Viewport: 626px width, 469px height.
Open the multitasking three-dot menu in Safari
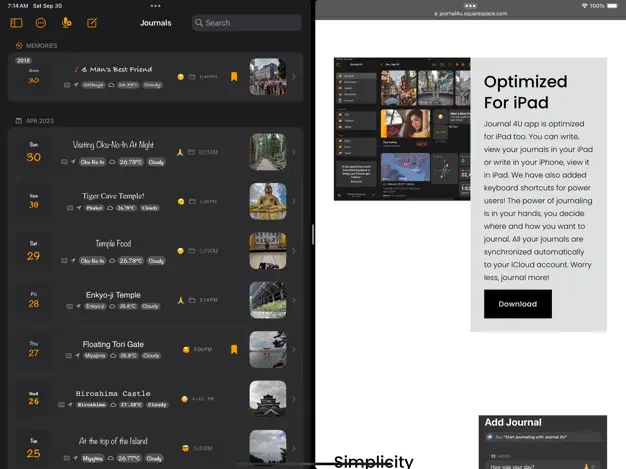click(x=469, y=5)
